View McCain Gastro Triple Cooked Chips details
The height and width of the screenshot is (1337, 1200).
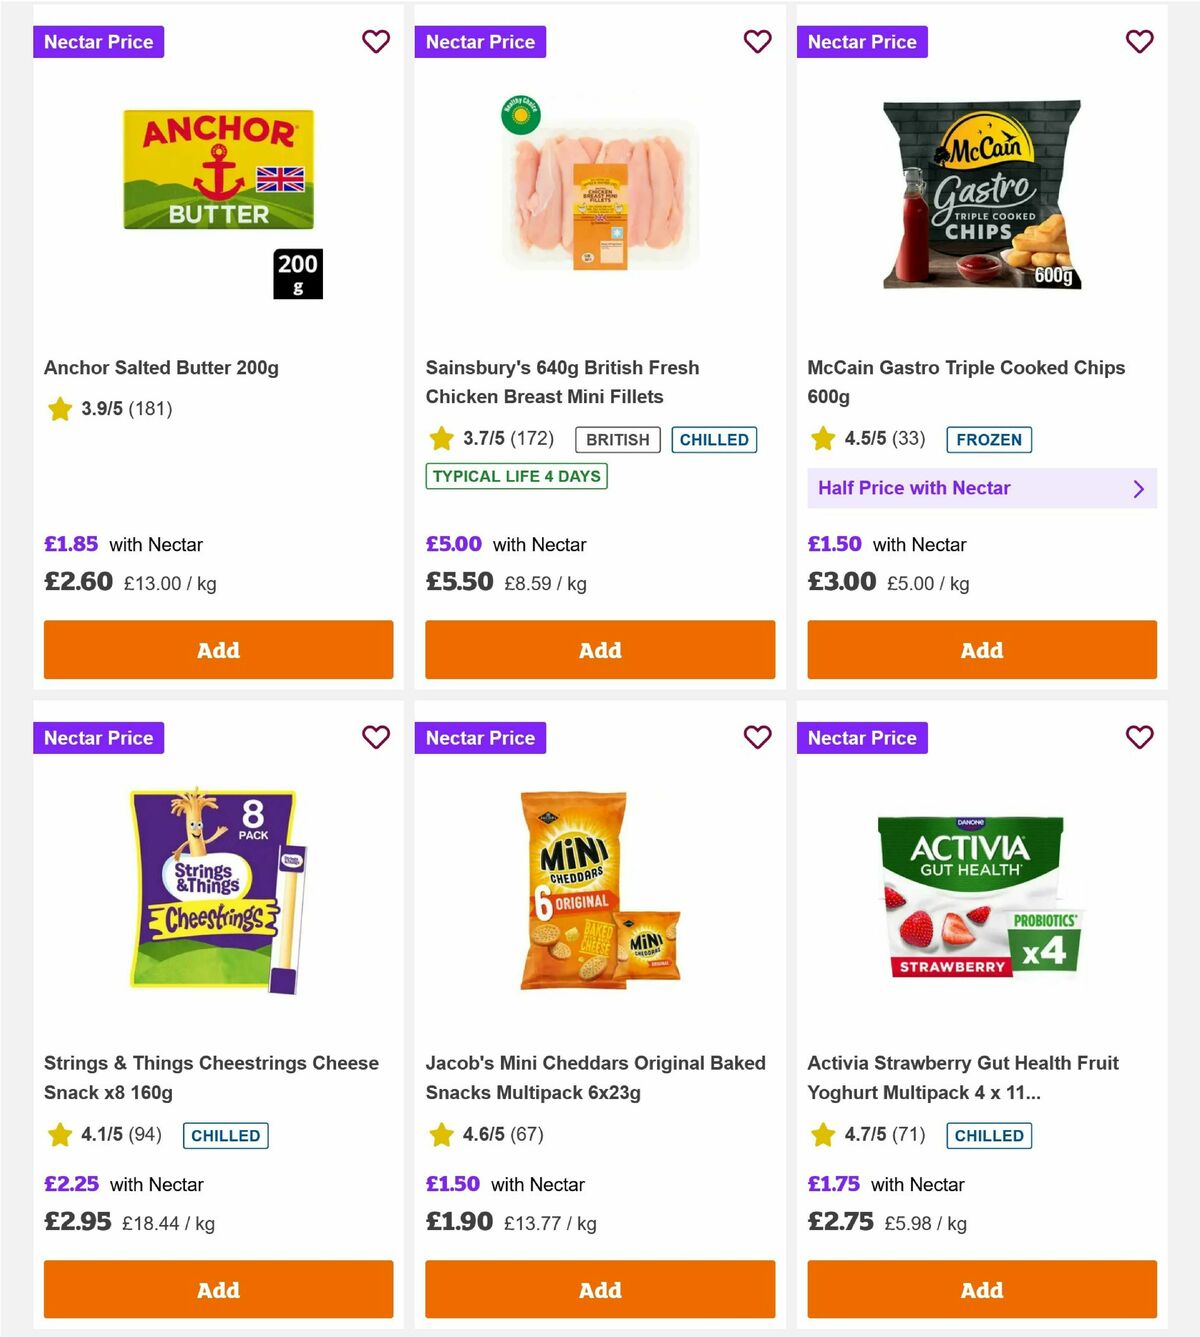coord(966,381)
